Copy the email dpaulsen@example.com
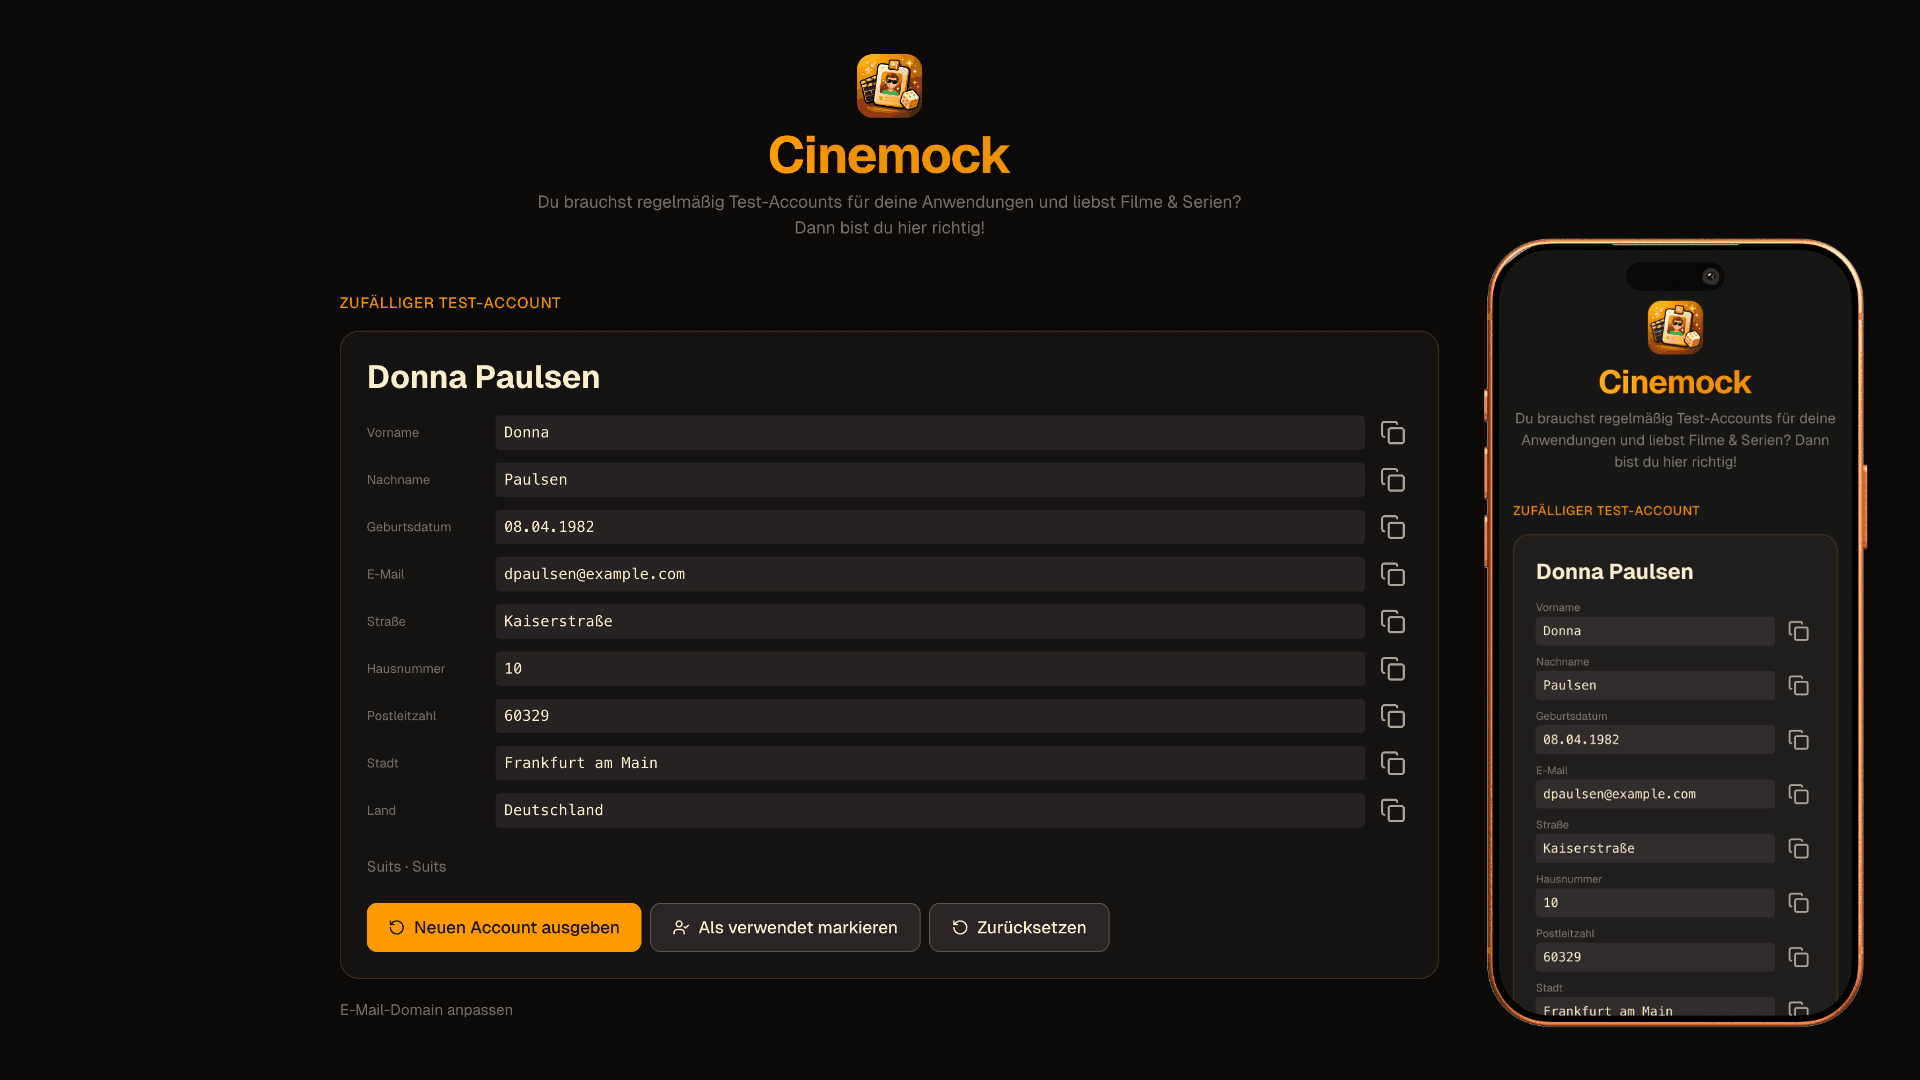Viewport: 1920px width, 1080px height. [x=1393, y=574]
